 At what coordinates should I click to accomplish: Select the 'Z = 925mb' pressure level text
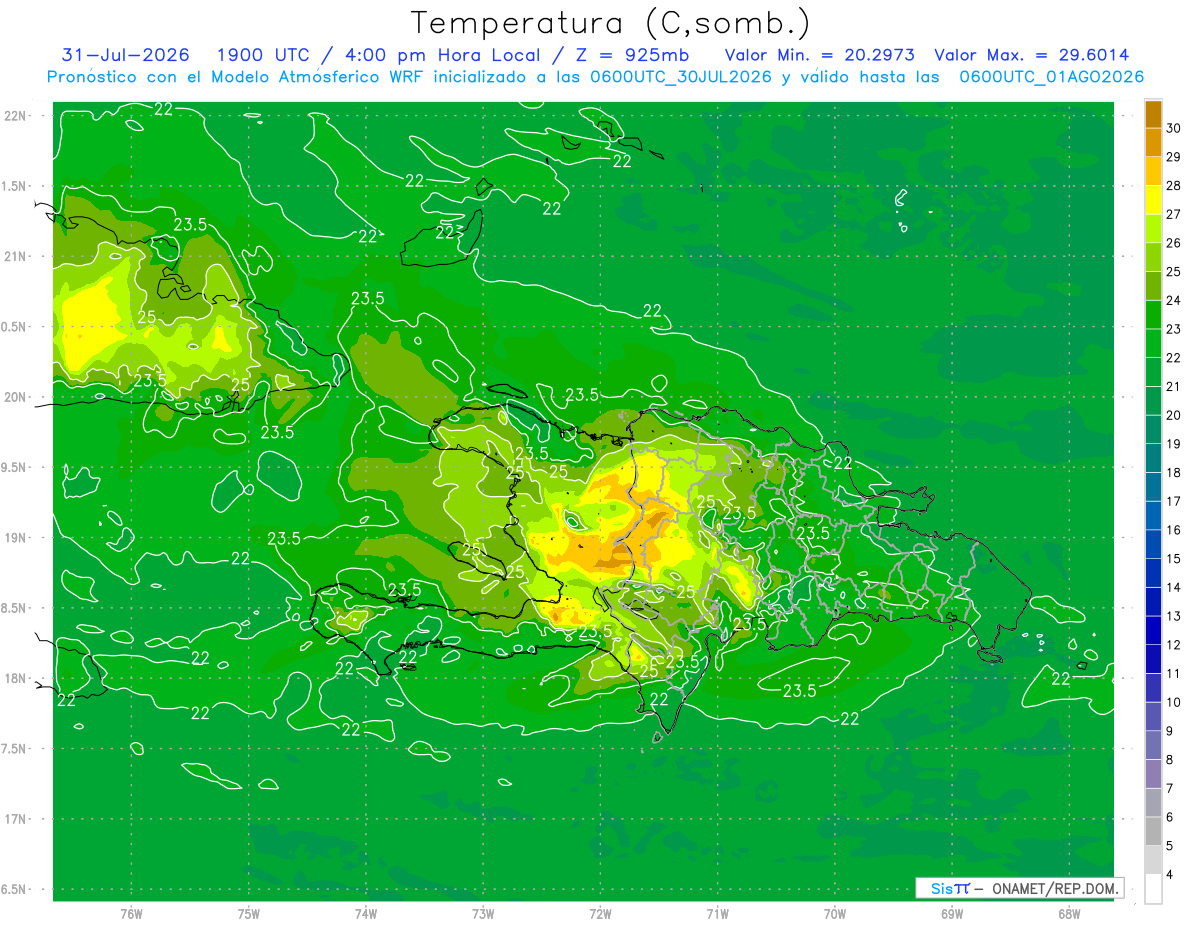629,55
